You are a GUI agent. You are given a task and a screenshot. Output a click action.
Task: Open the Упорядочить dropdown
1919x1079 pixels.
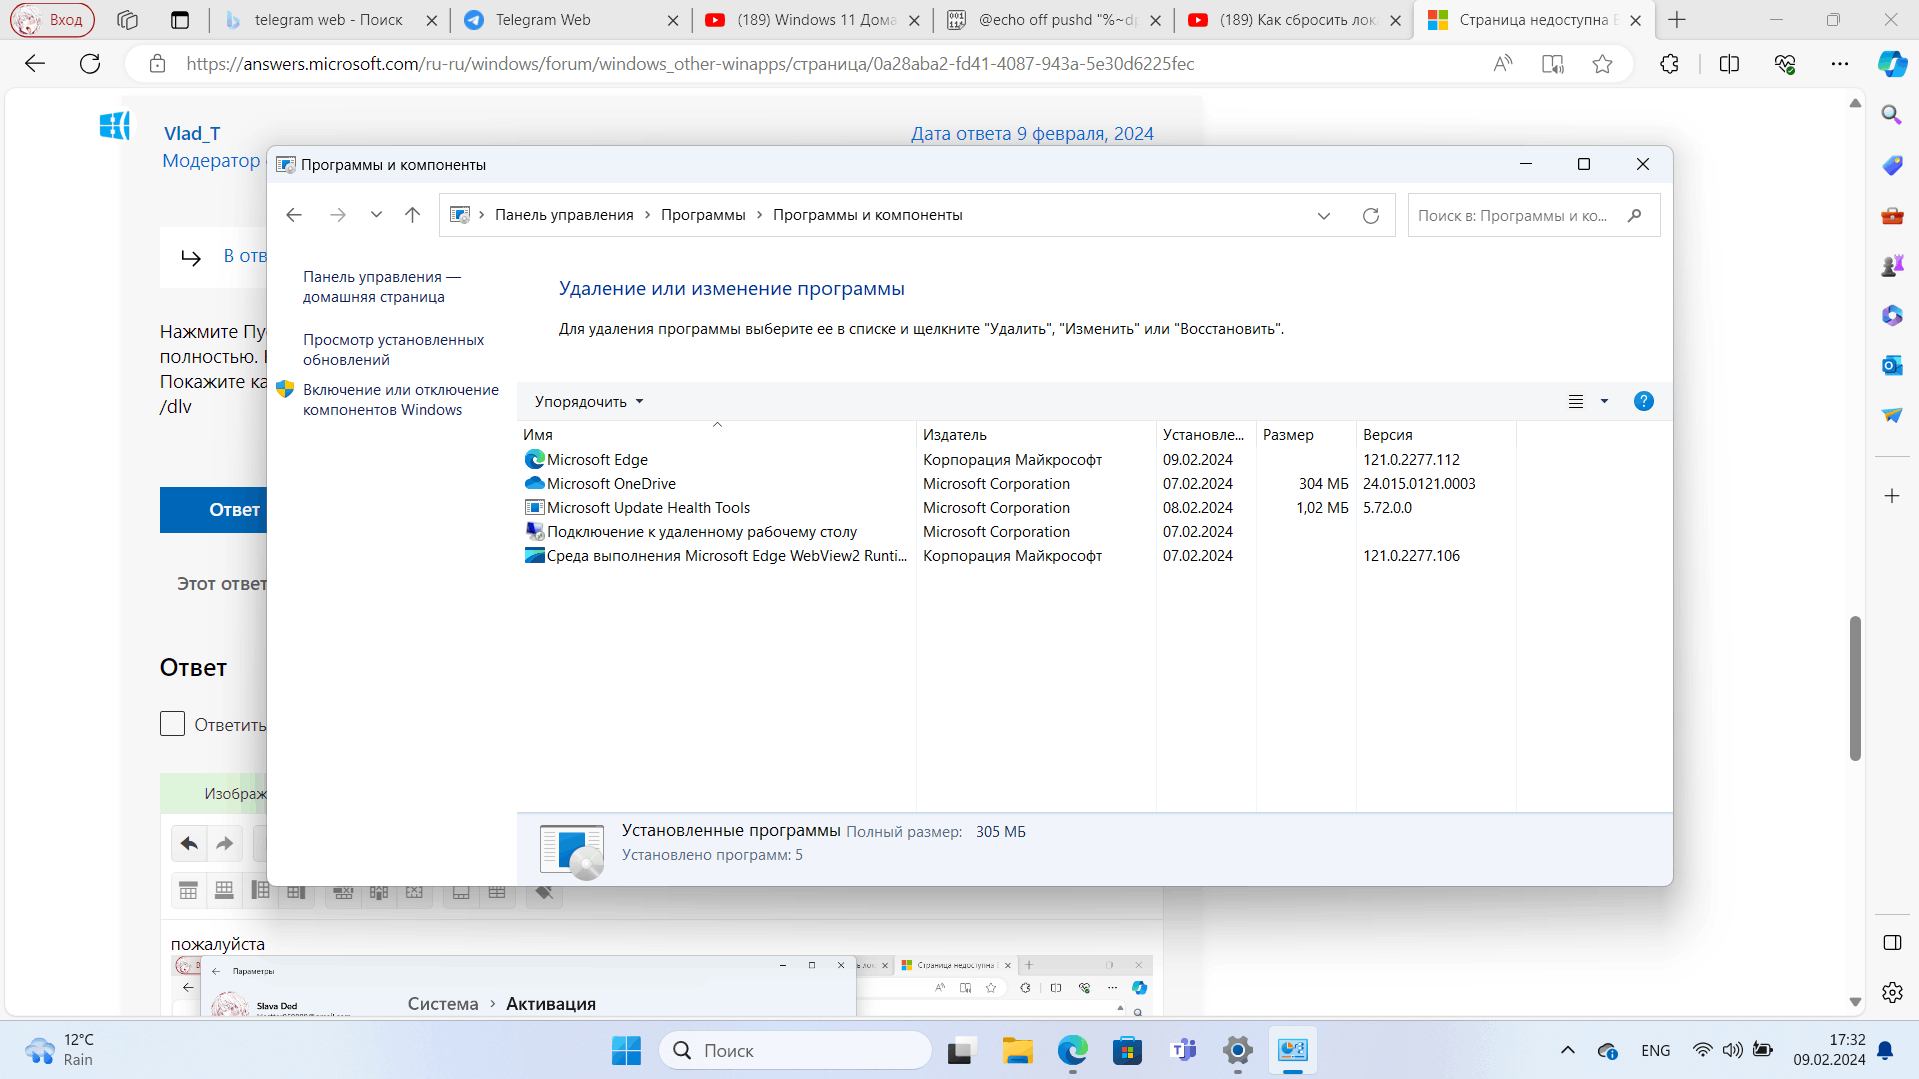[x=589, y=401]
